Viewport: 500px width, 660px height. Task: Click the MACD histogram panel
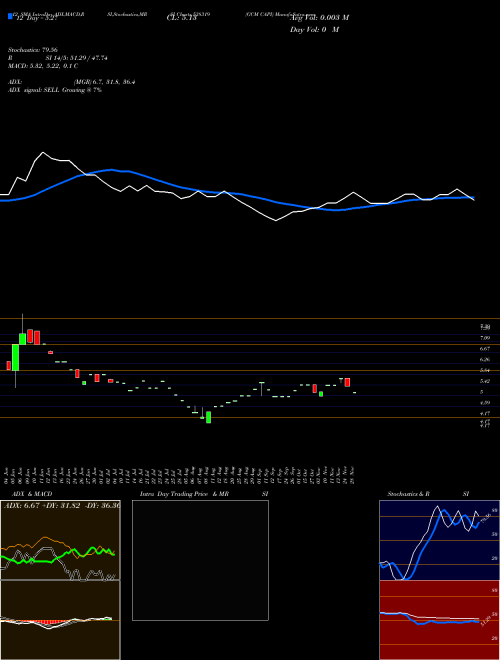[60, 620]
